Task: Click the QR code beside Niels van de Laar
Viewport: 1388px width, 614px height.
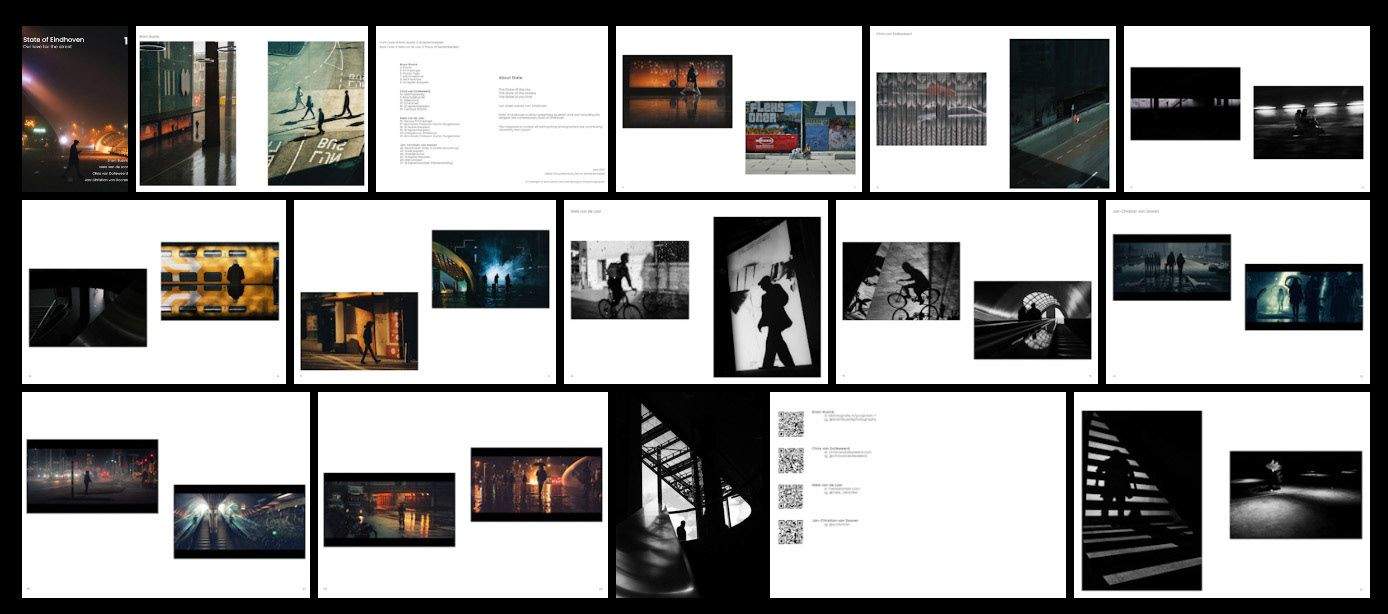Action: (791, 497)
